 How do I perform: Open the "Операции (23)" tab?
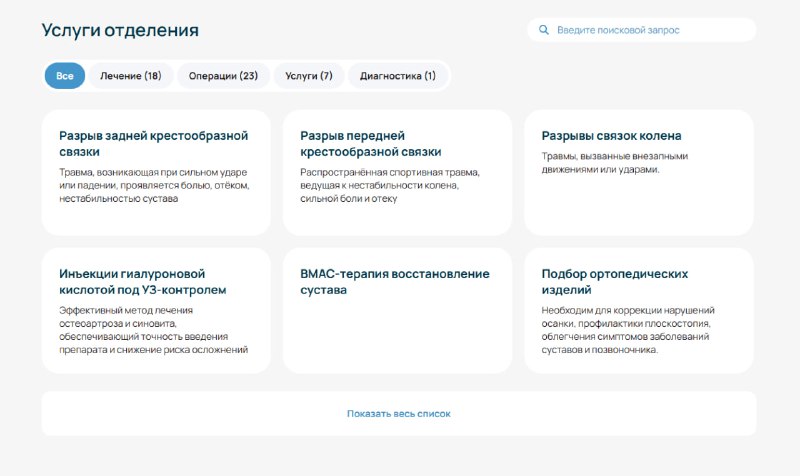(x=223, y=76)
